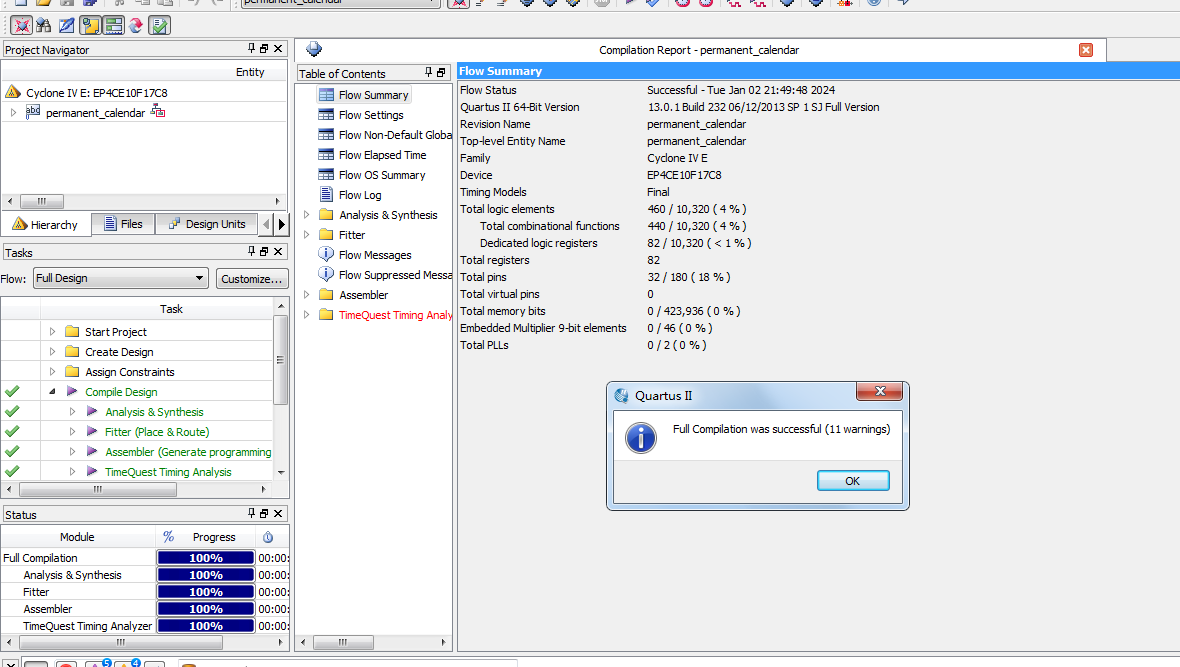The height and width of the screenshot is (667, 1180).
Task: Click the yellow hierarchy diagram toolbar icon
Action: (90, 26)
